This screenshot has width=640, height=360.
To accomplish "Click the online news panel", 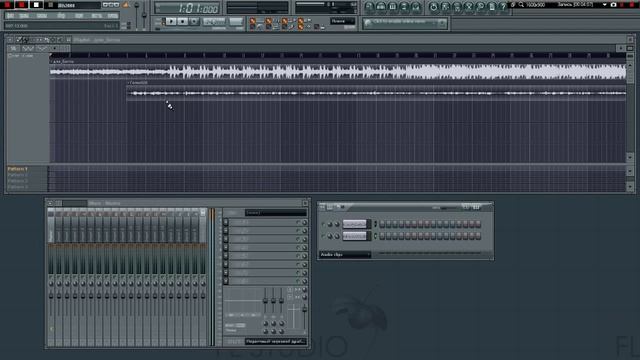I will click(x=405, y=24).
